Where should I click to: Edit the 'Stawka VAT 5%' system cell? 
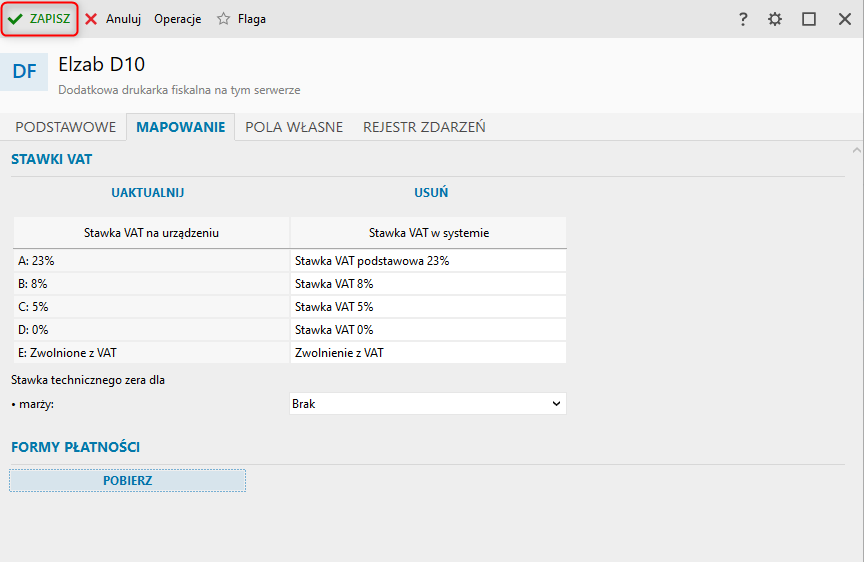(x=428, y=307)
